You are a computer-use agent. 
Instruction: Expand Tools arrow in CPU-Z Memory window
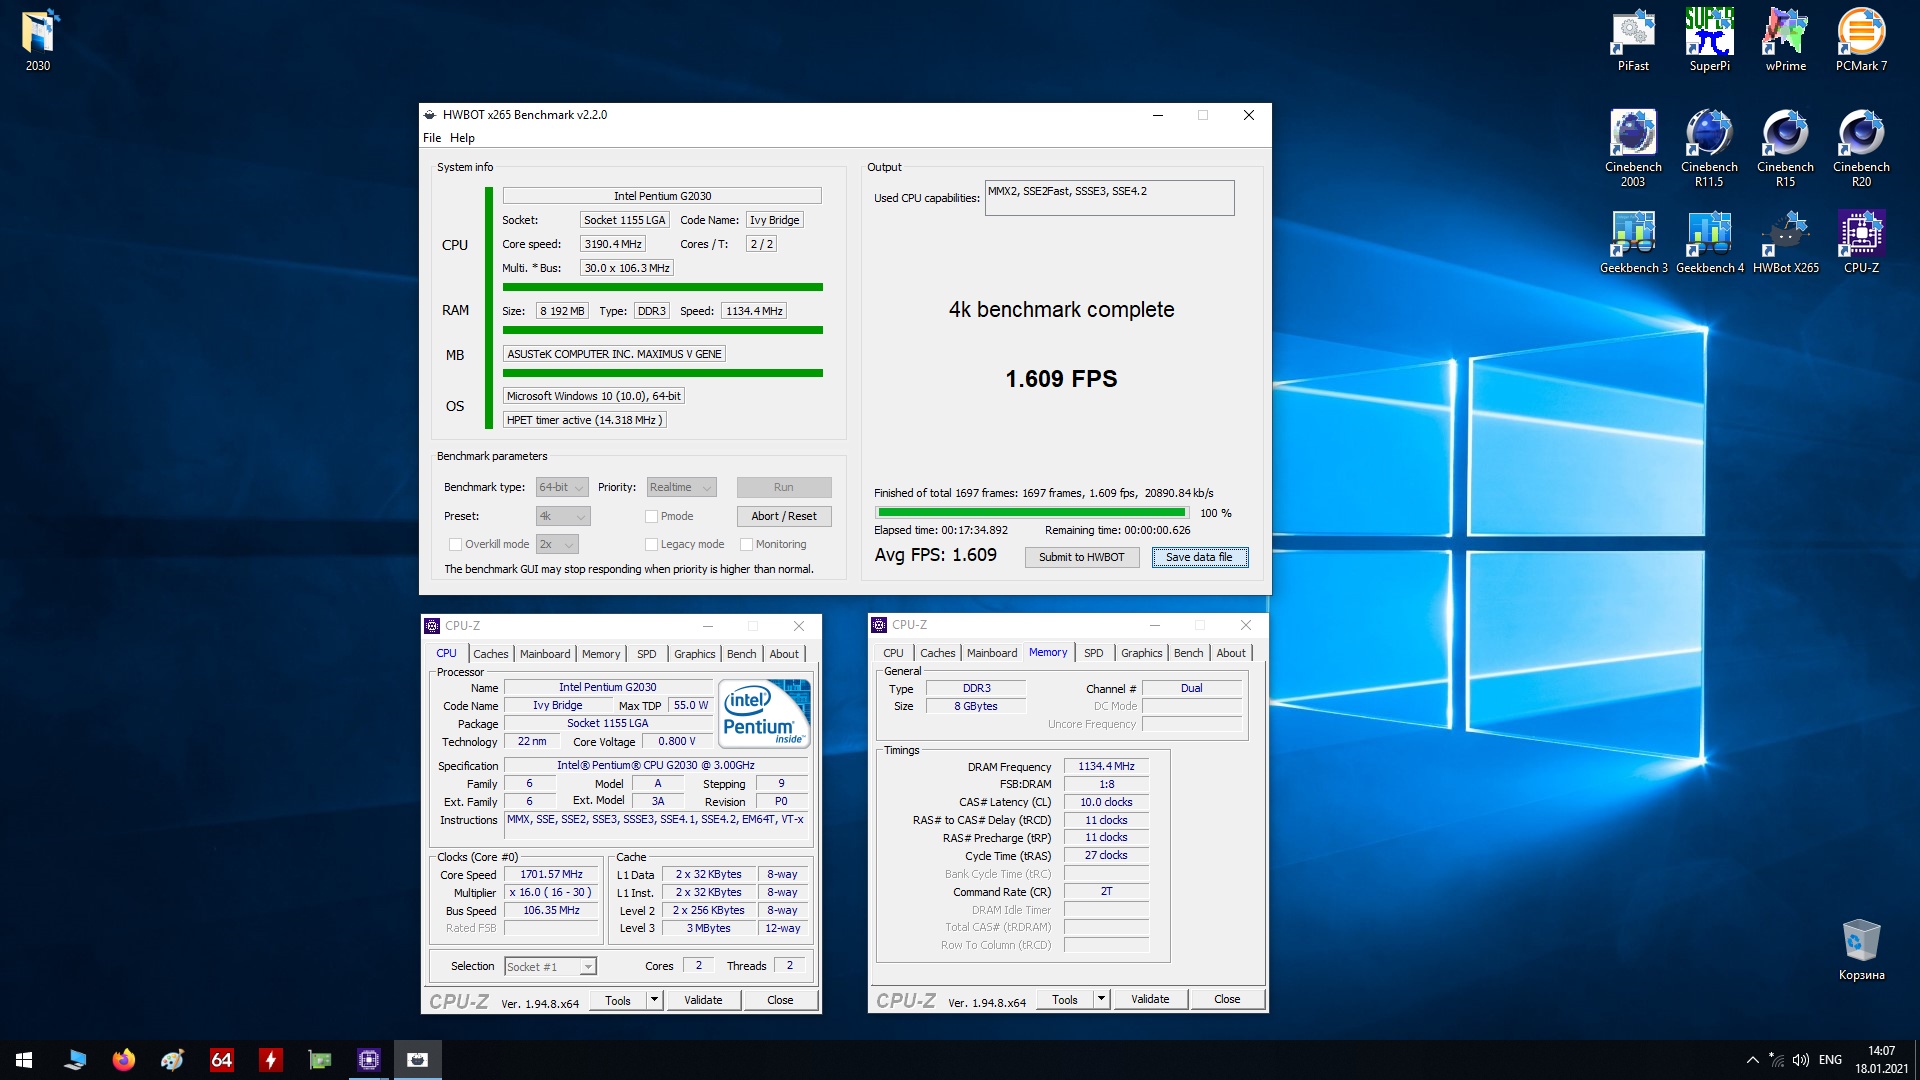(x=1101, y=999)
